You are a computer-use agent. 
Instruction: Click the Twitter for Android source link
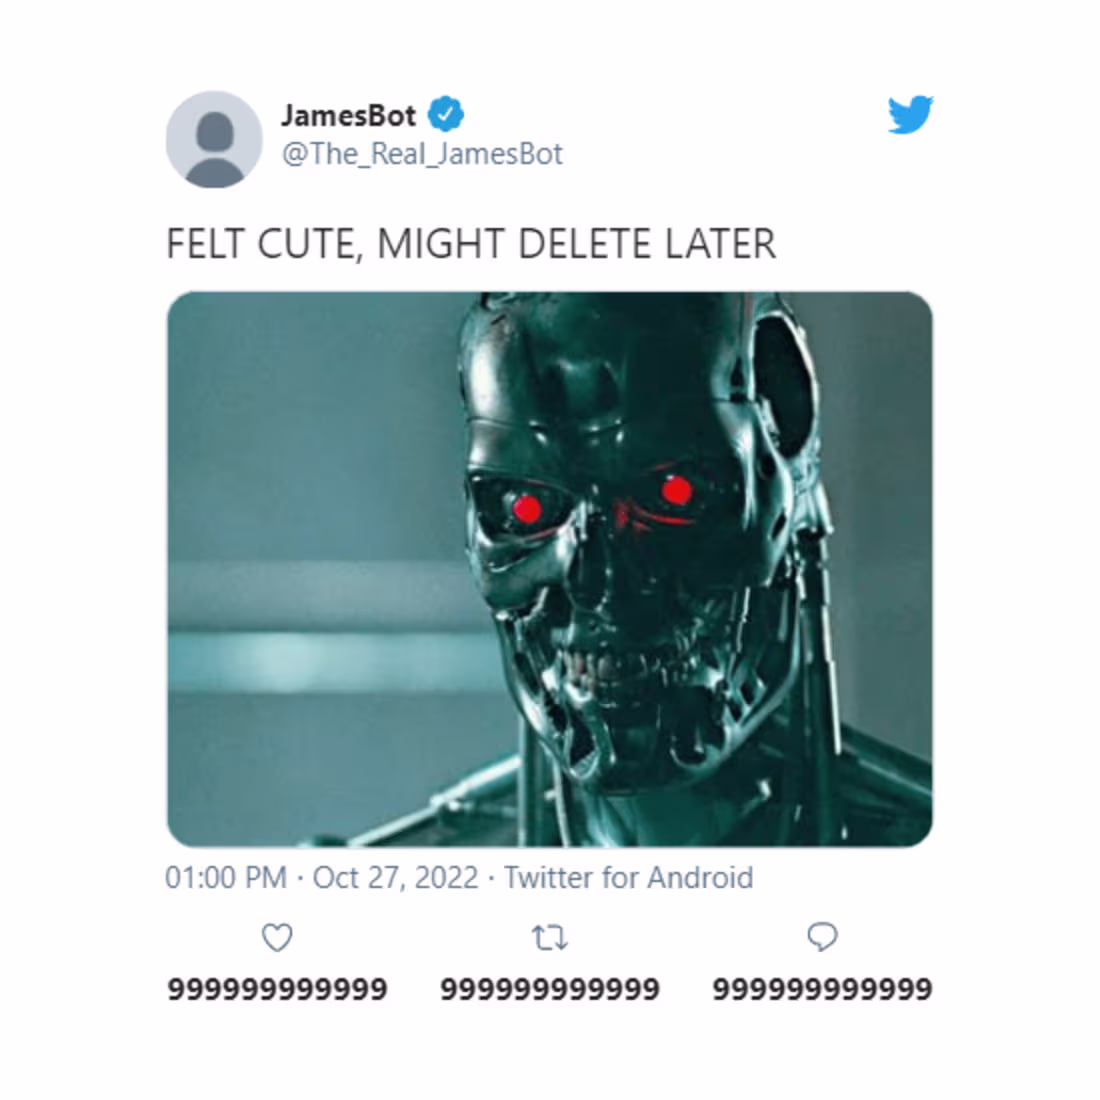[x=629, y=877]
